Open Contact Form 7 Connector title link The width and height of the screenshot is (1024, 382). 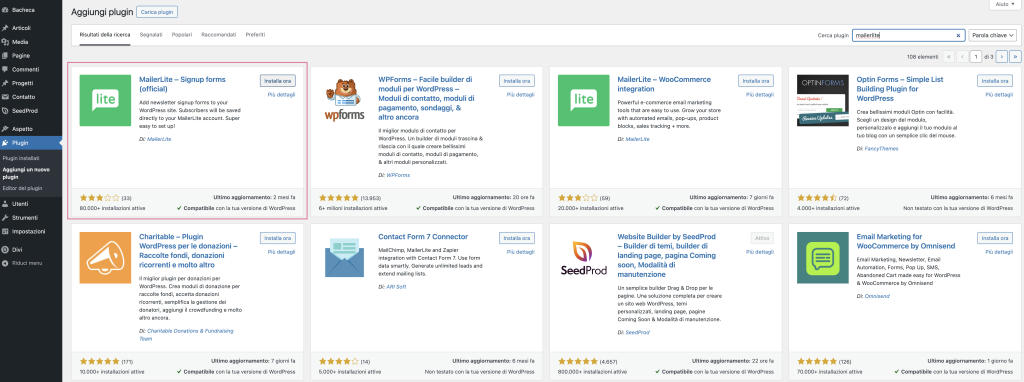(x=423, y=237)
